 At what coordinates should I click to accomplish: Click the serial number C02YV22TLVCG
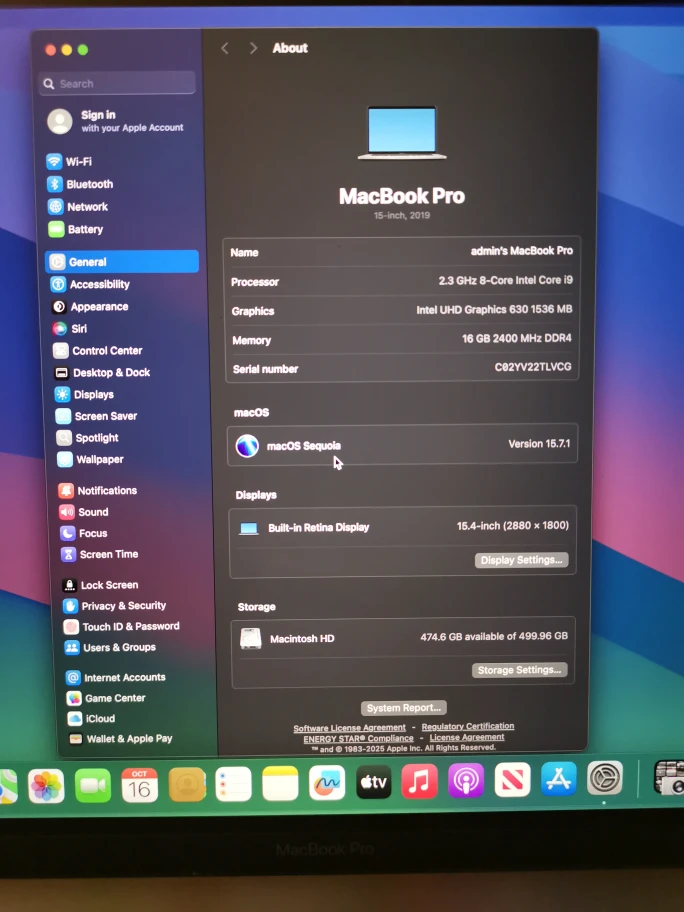pos(533,367)
